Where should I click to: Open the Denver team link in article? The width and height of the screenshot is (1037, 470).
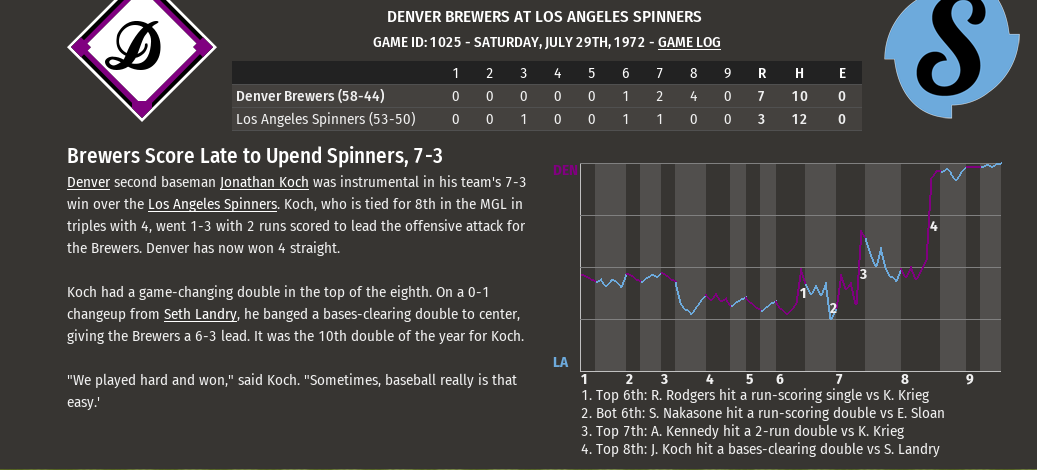click(88, 183)
